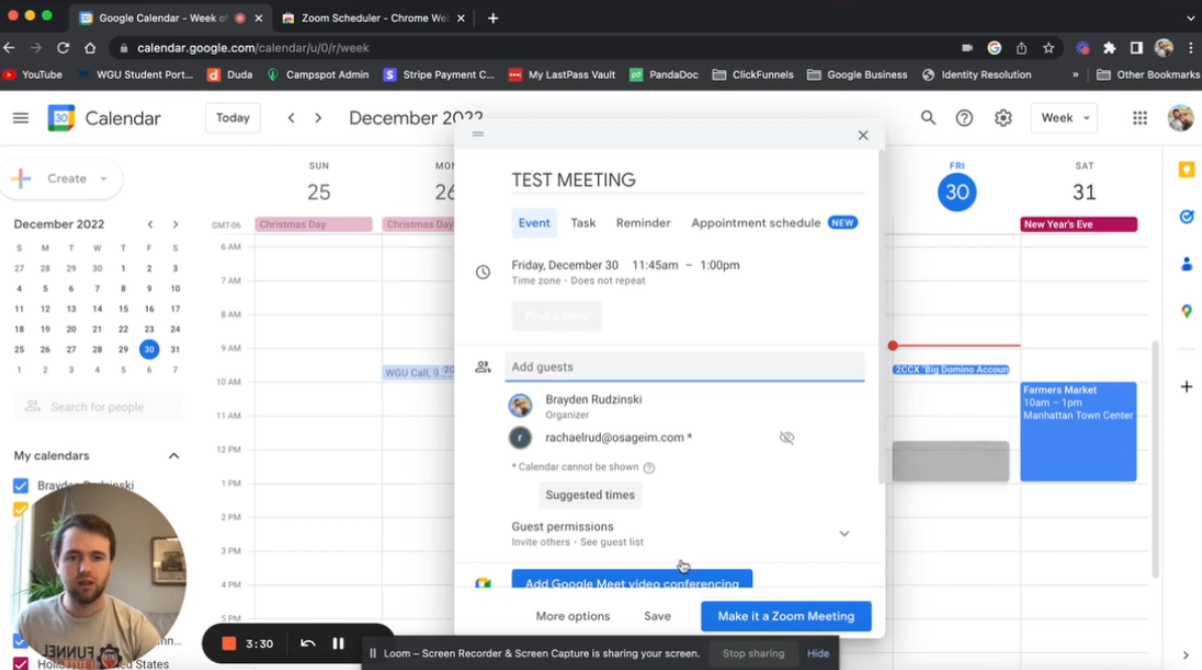Image resolution: width=1202 pixels, height=670 pixels.
Task: Click Make it a Zoom Meeting
Action: (786, 616)
